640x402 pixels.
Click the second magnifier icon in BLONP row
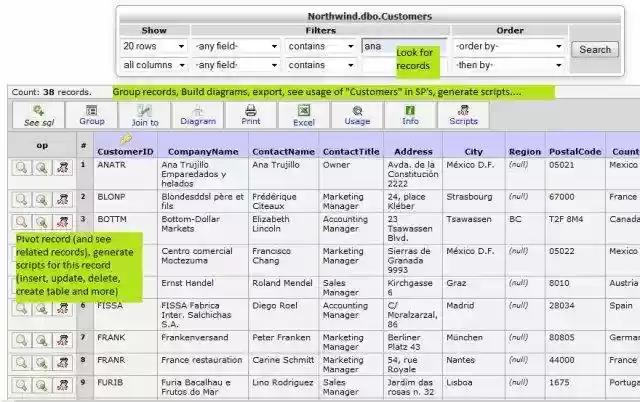[42, 200]
